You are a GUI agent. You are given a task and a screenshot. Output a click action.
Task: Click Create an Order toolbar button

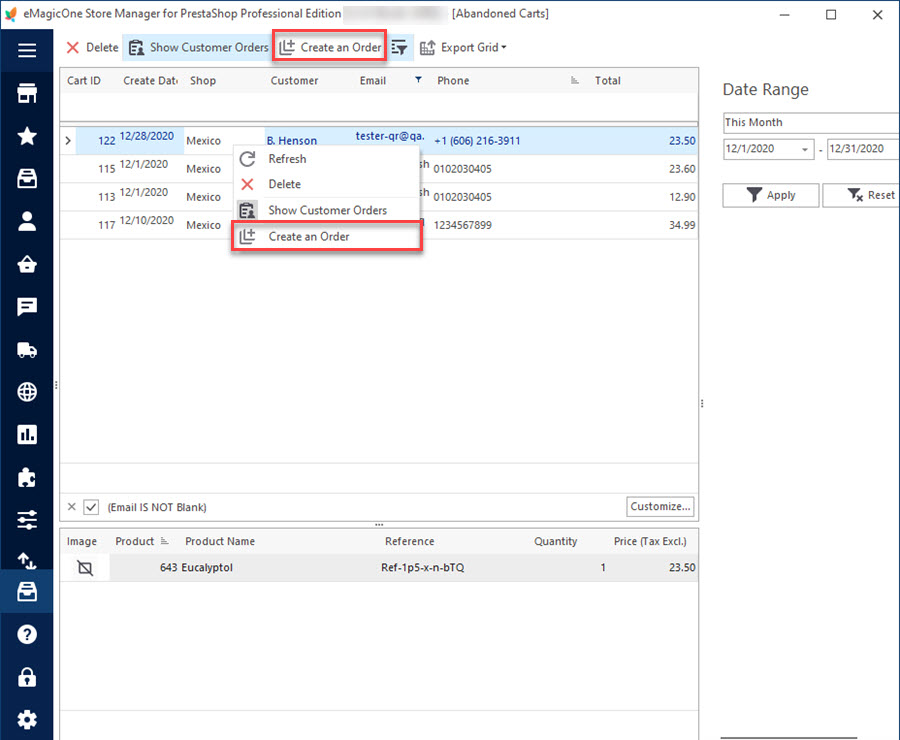(x=330, y=48)
